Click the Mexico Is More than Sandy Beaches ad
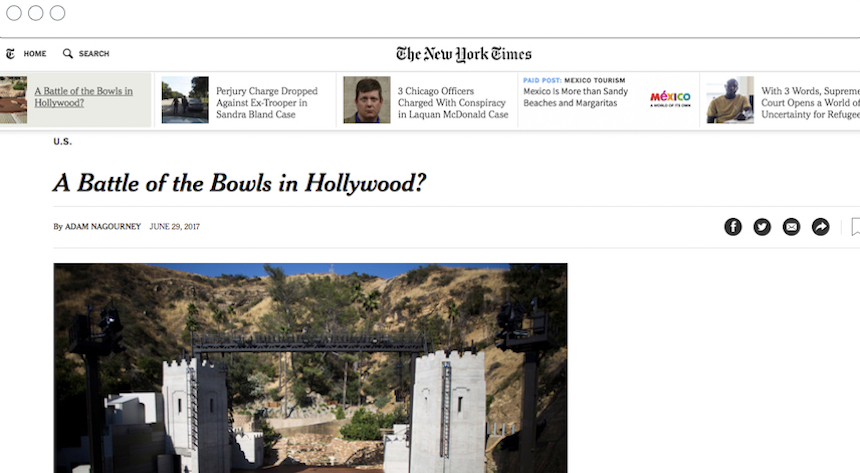 tap(575, 97)
